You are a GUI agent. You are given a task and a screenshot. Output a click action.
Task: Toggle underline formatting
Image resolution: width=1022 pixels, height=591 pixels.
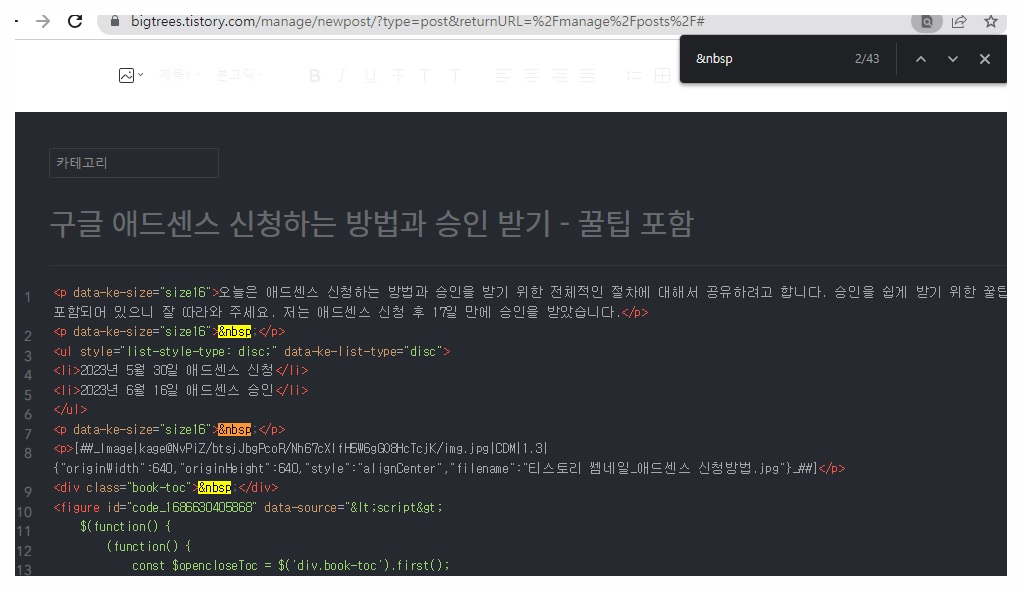coord(370,76)
